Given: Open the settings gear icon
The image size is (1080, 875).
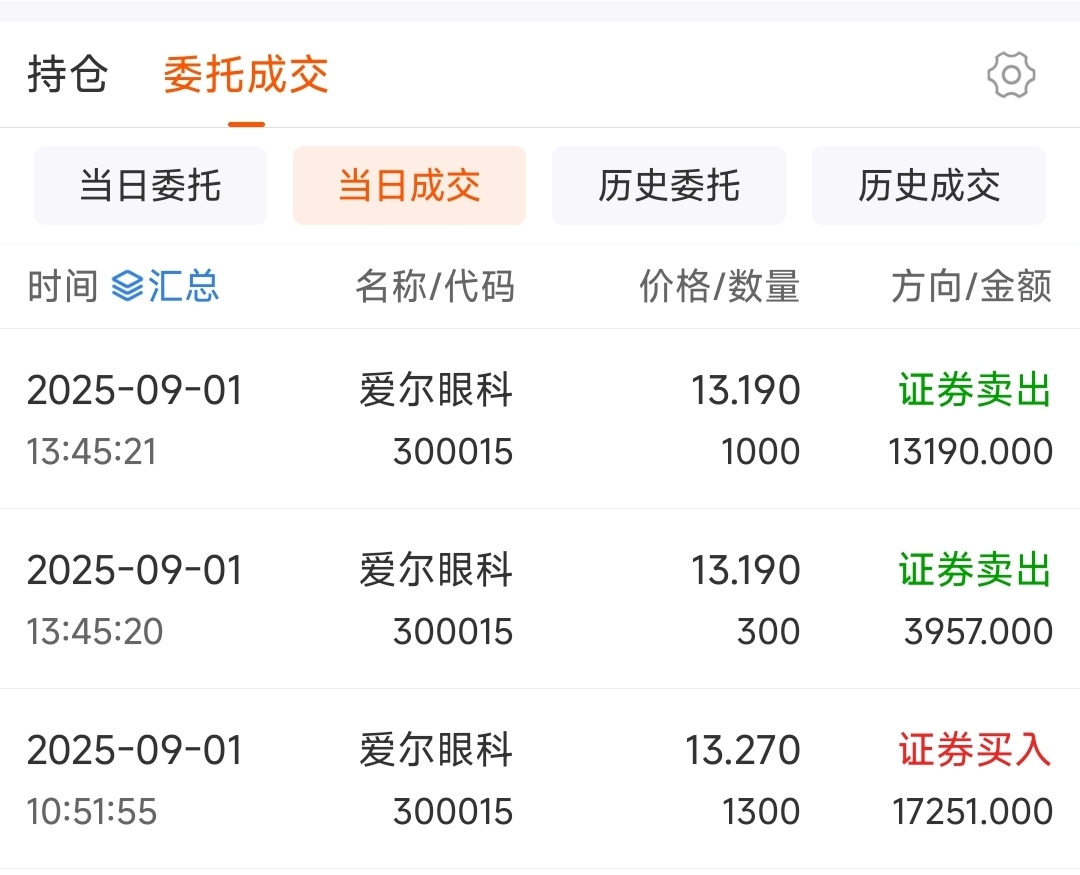Looking at the screenshot, I should [x=1010, y=74].
